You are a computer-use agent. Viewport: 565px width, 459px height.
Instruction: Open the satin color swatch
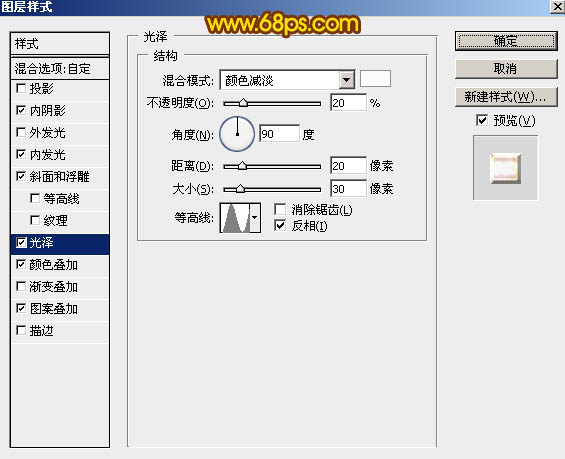(x=375, y=79)
